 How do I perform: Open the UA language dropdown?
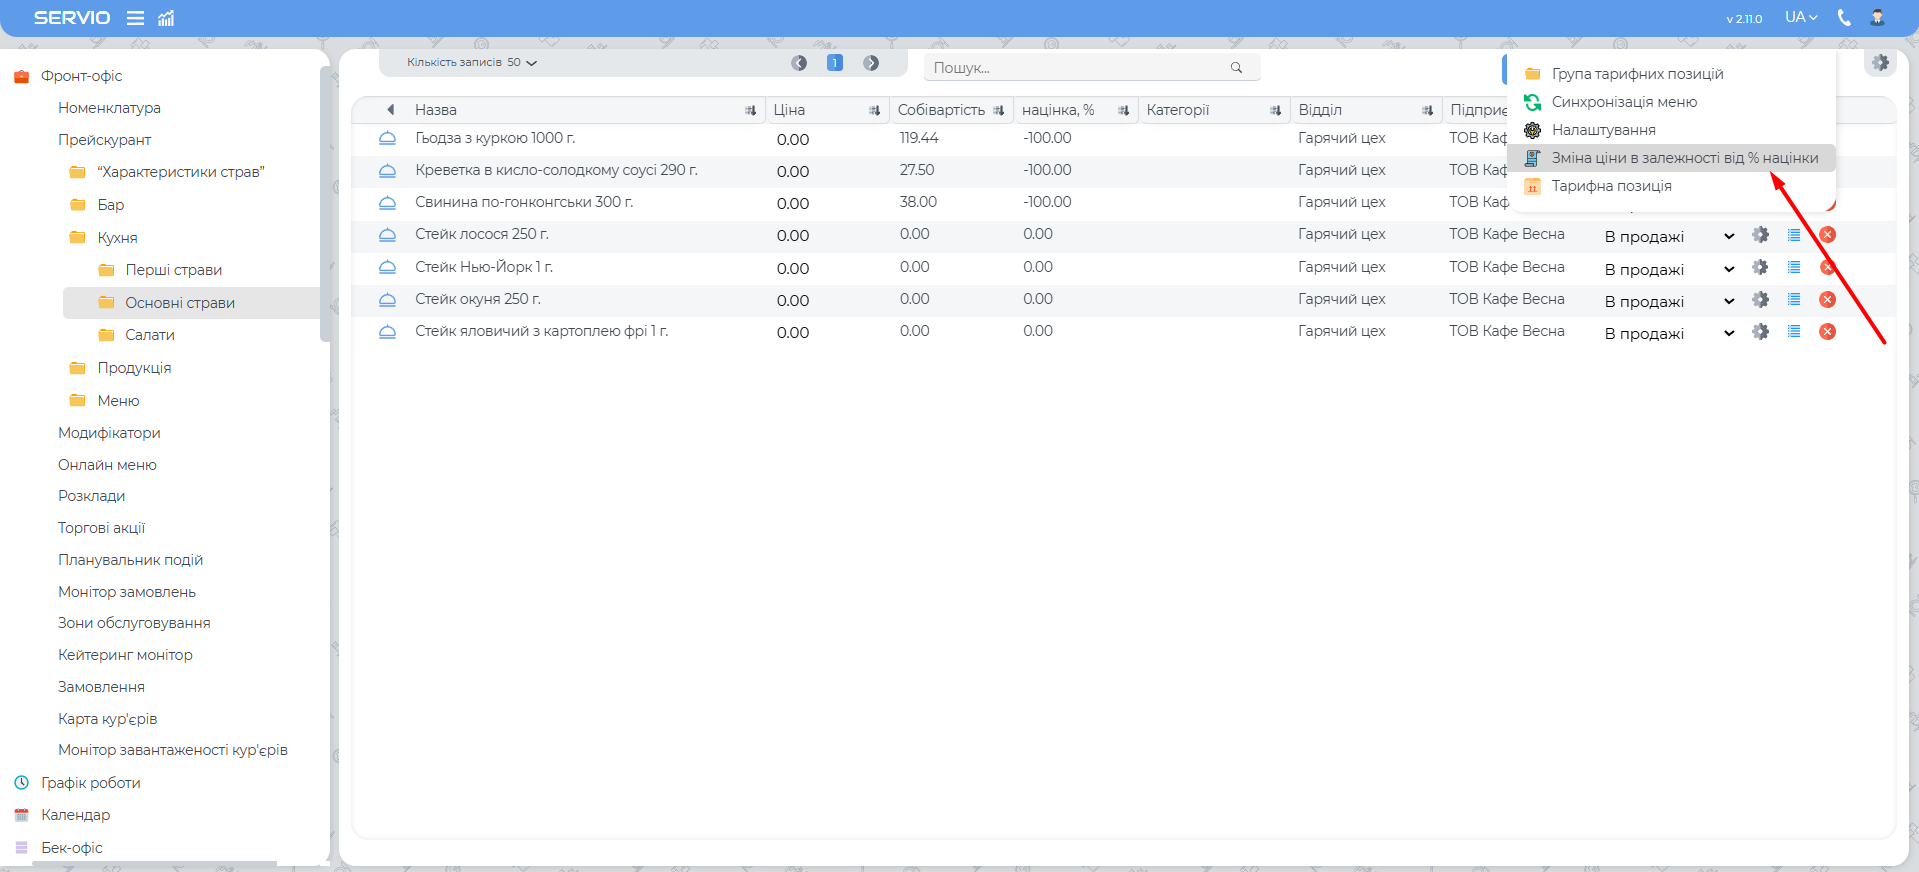click(1800, 18)
